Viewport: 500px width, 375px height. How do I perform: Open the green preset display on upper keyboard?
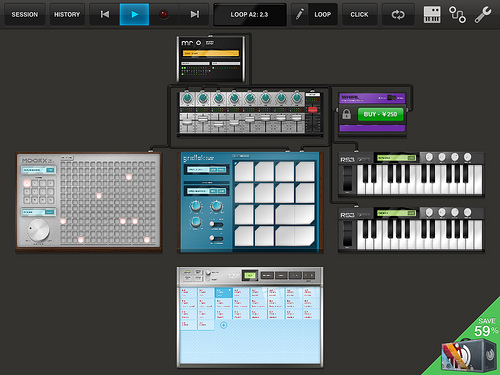pyautogui.click(x=396, y=158)
